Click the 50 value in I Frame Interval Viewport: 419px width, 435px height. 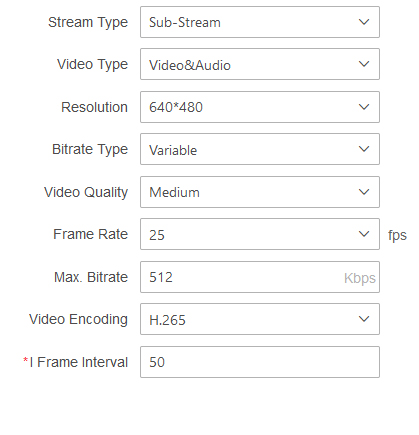[x=157, y=362]
